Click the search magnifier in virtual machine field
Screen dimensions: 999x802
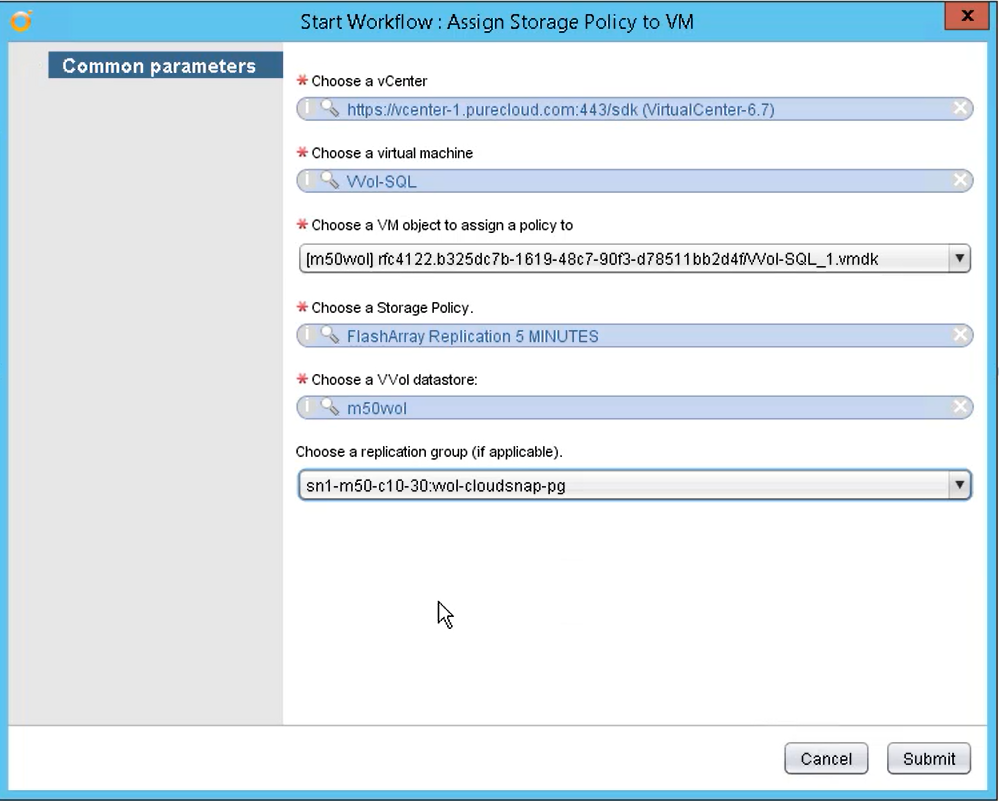(329, 180)
